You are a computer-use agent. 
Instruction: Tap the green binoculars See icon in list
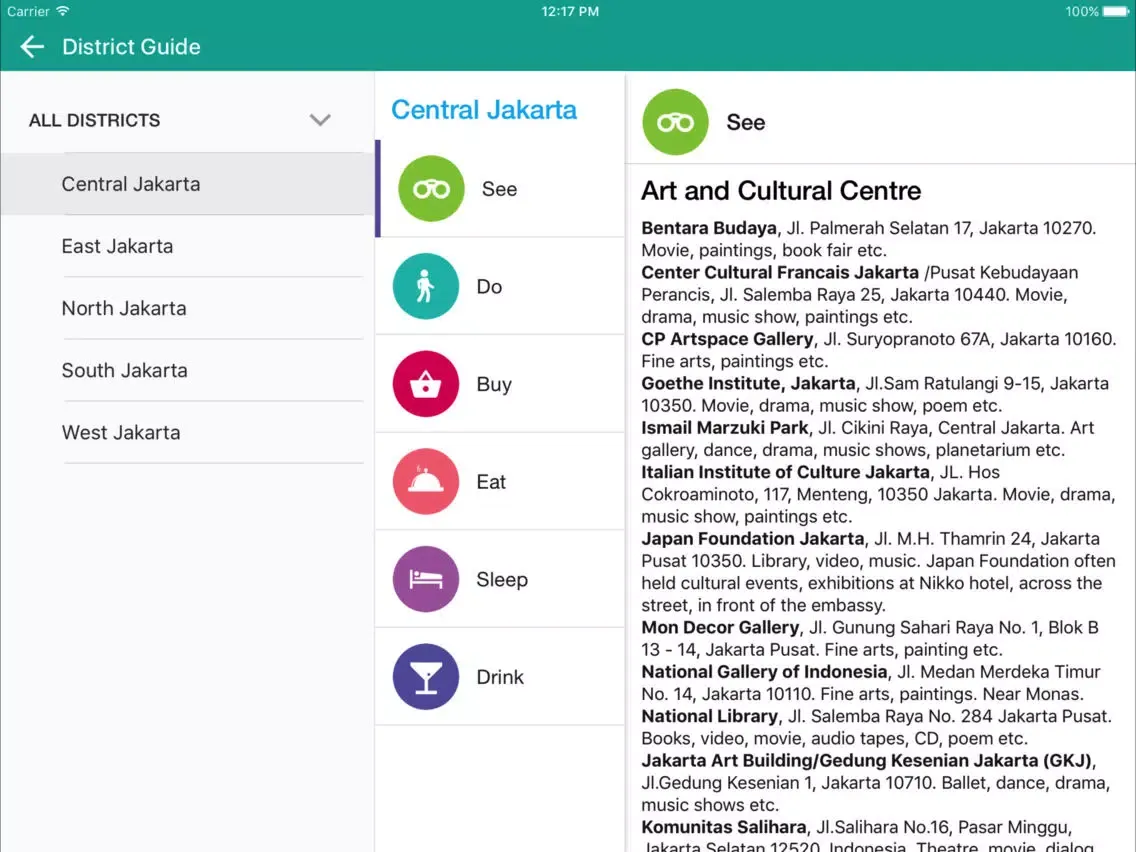[x=431, y=188]
